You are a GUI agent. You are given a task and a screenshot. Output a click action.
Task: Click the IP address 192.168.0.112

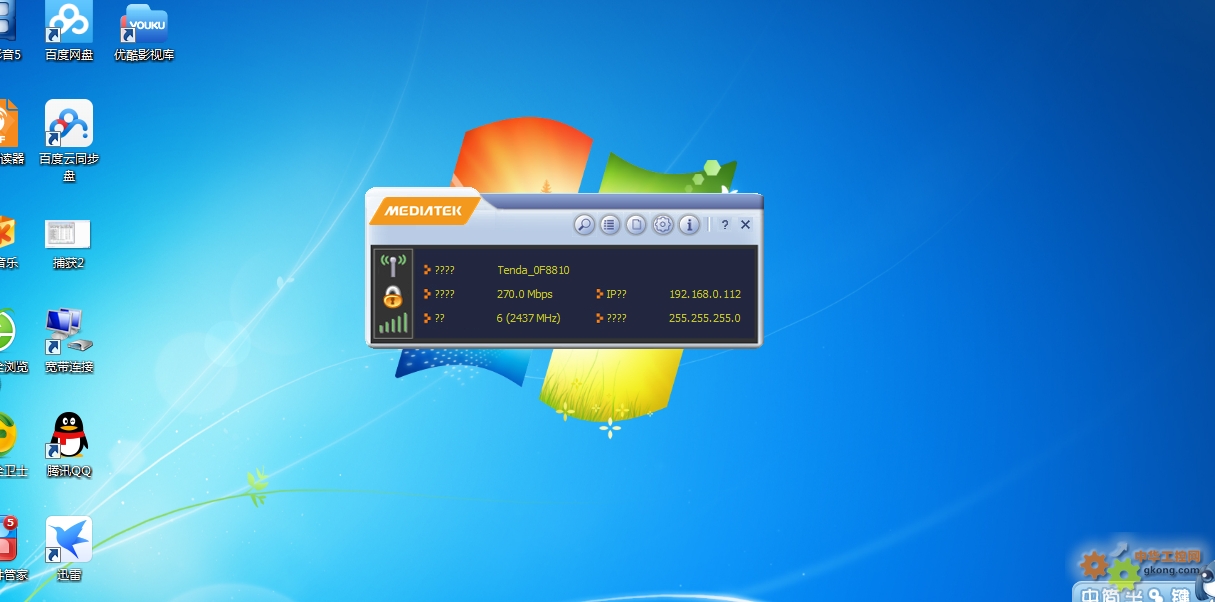705,294
